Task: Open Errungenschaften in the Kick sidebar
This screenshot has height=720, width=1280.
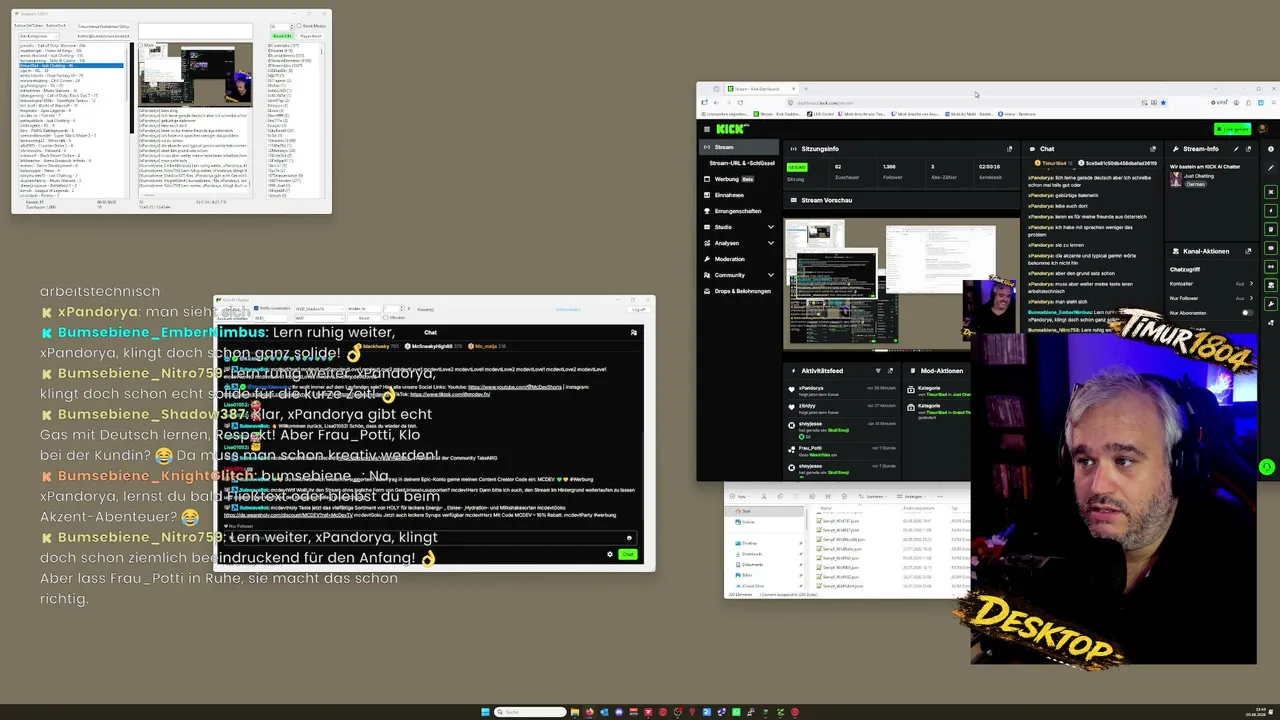Action: click(738, 211)
